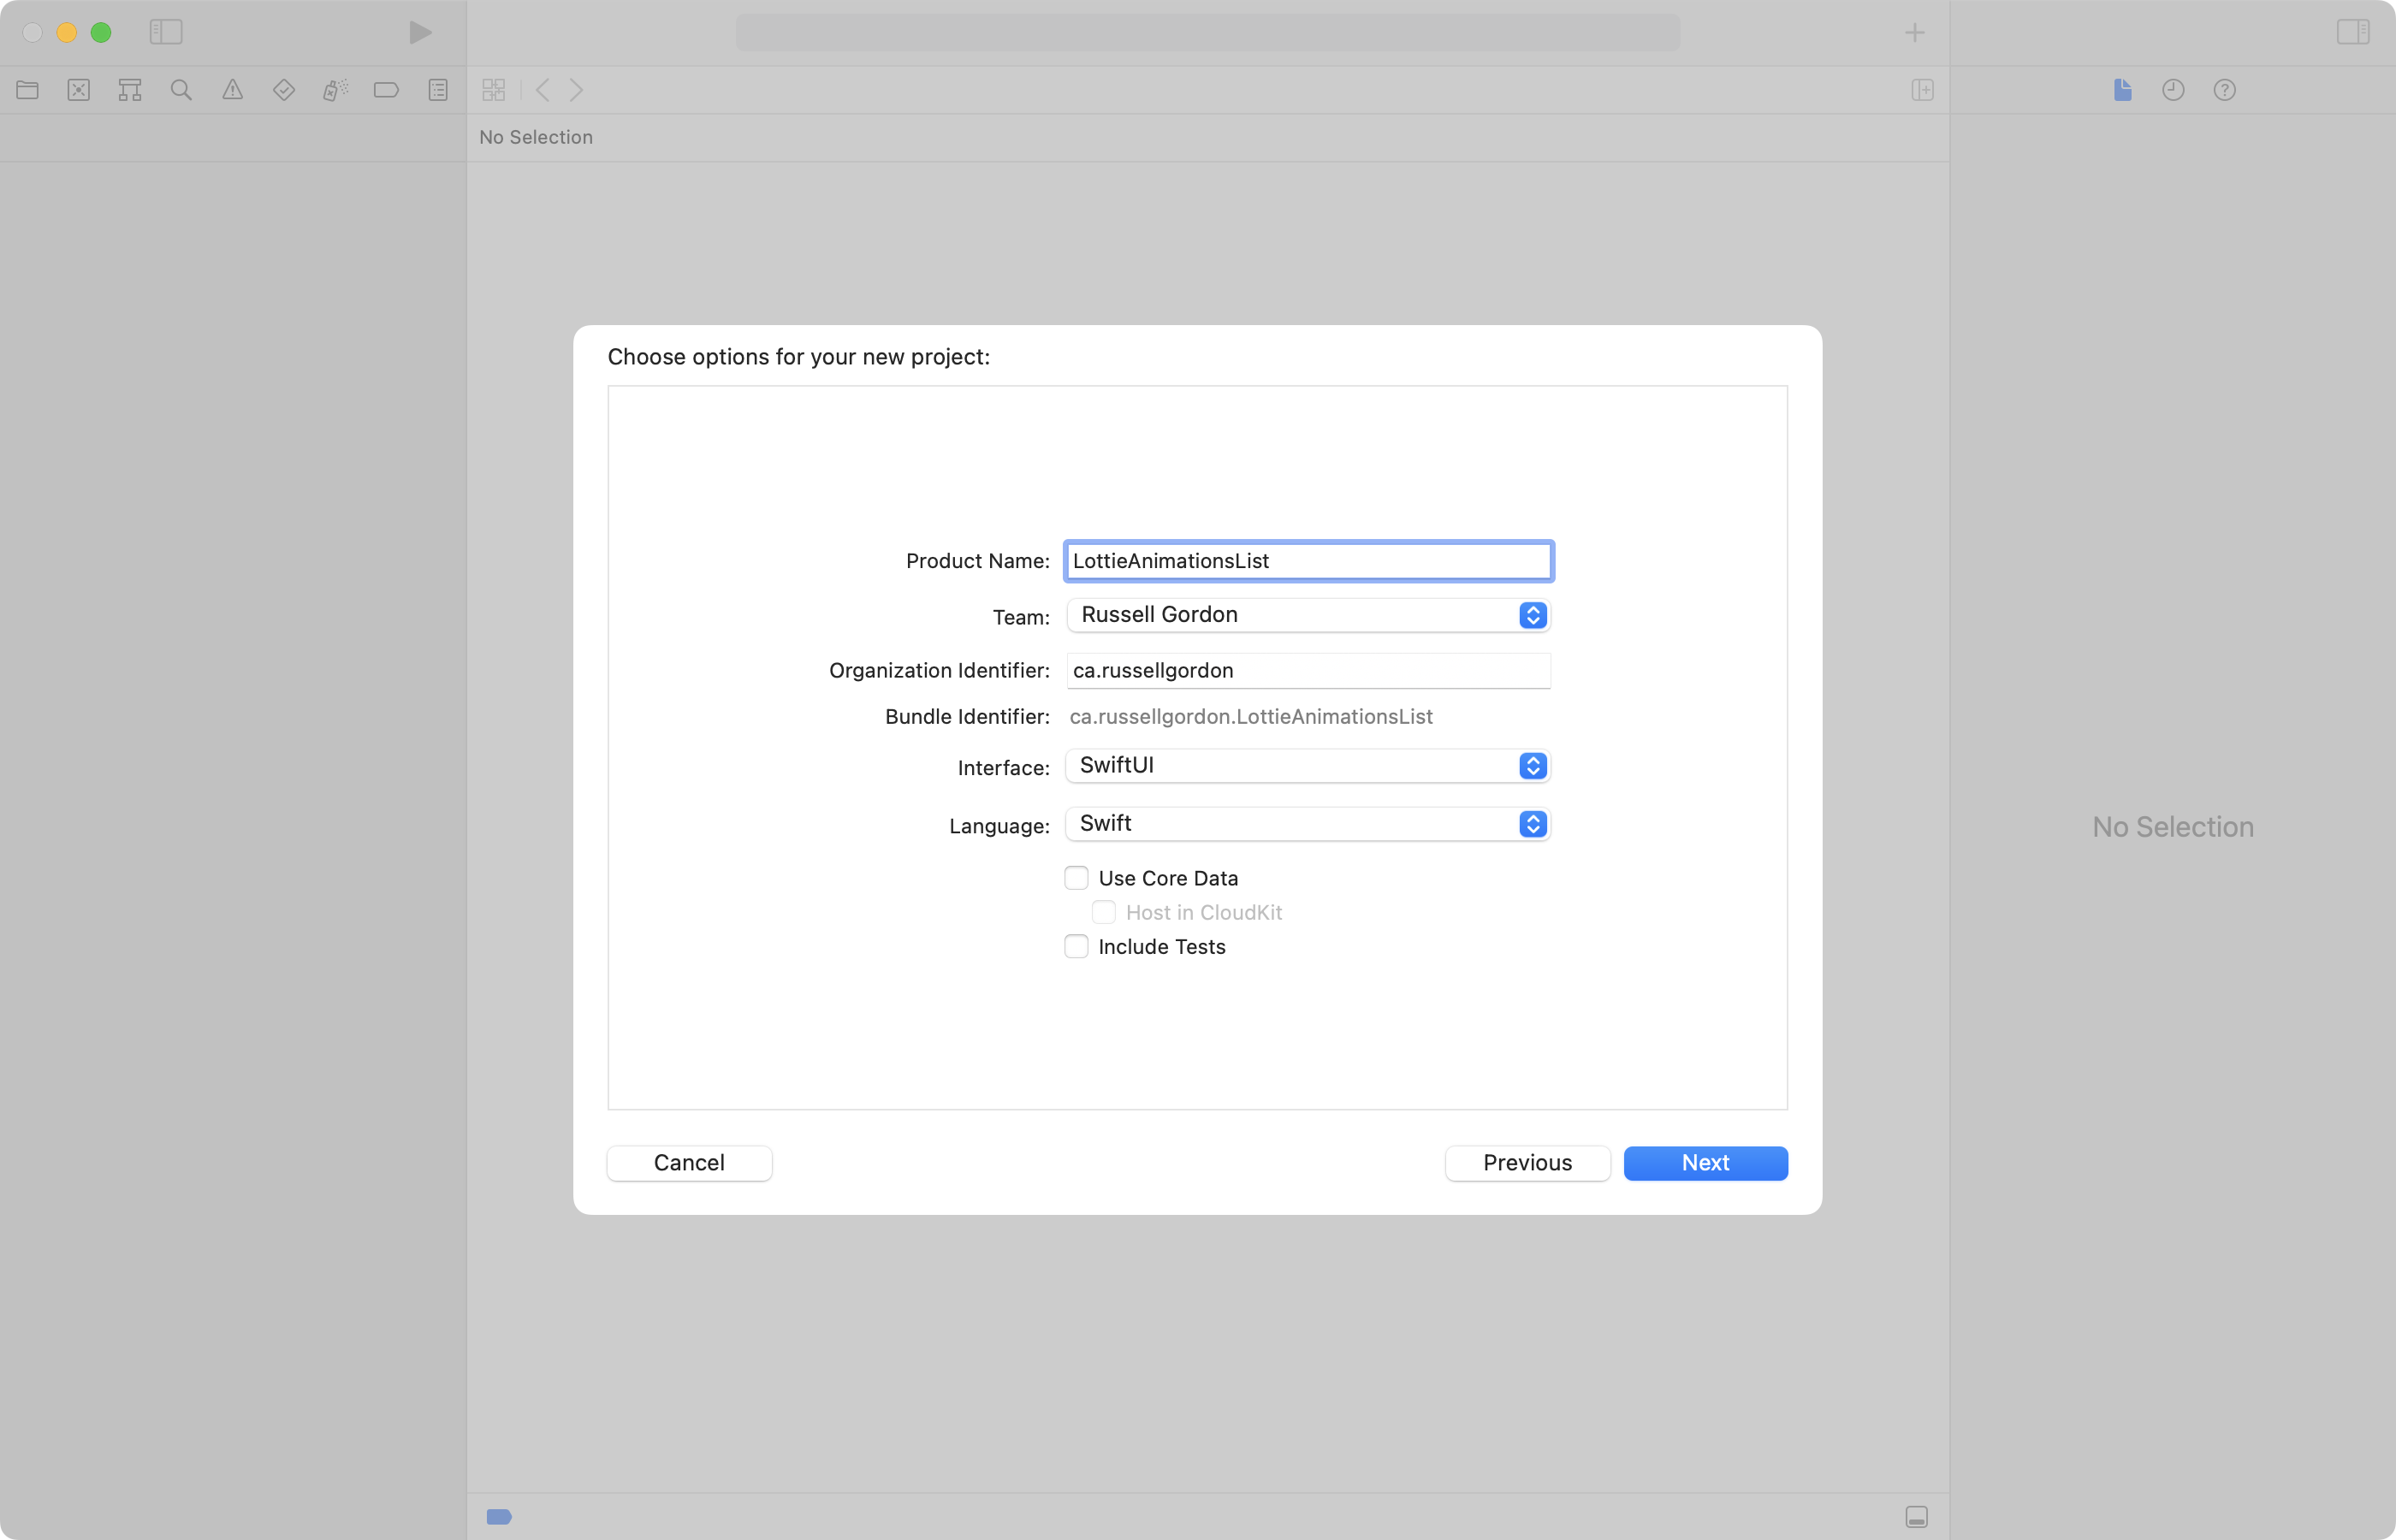Open the Breakpoint navigator
Image resolution: width=2396 pixels, height=1540 pixels.
(386, 90)
